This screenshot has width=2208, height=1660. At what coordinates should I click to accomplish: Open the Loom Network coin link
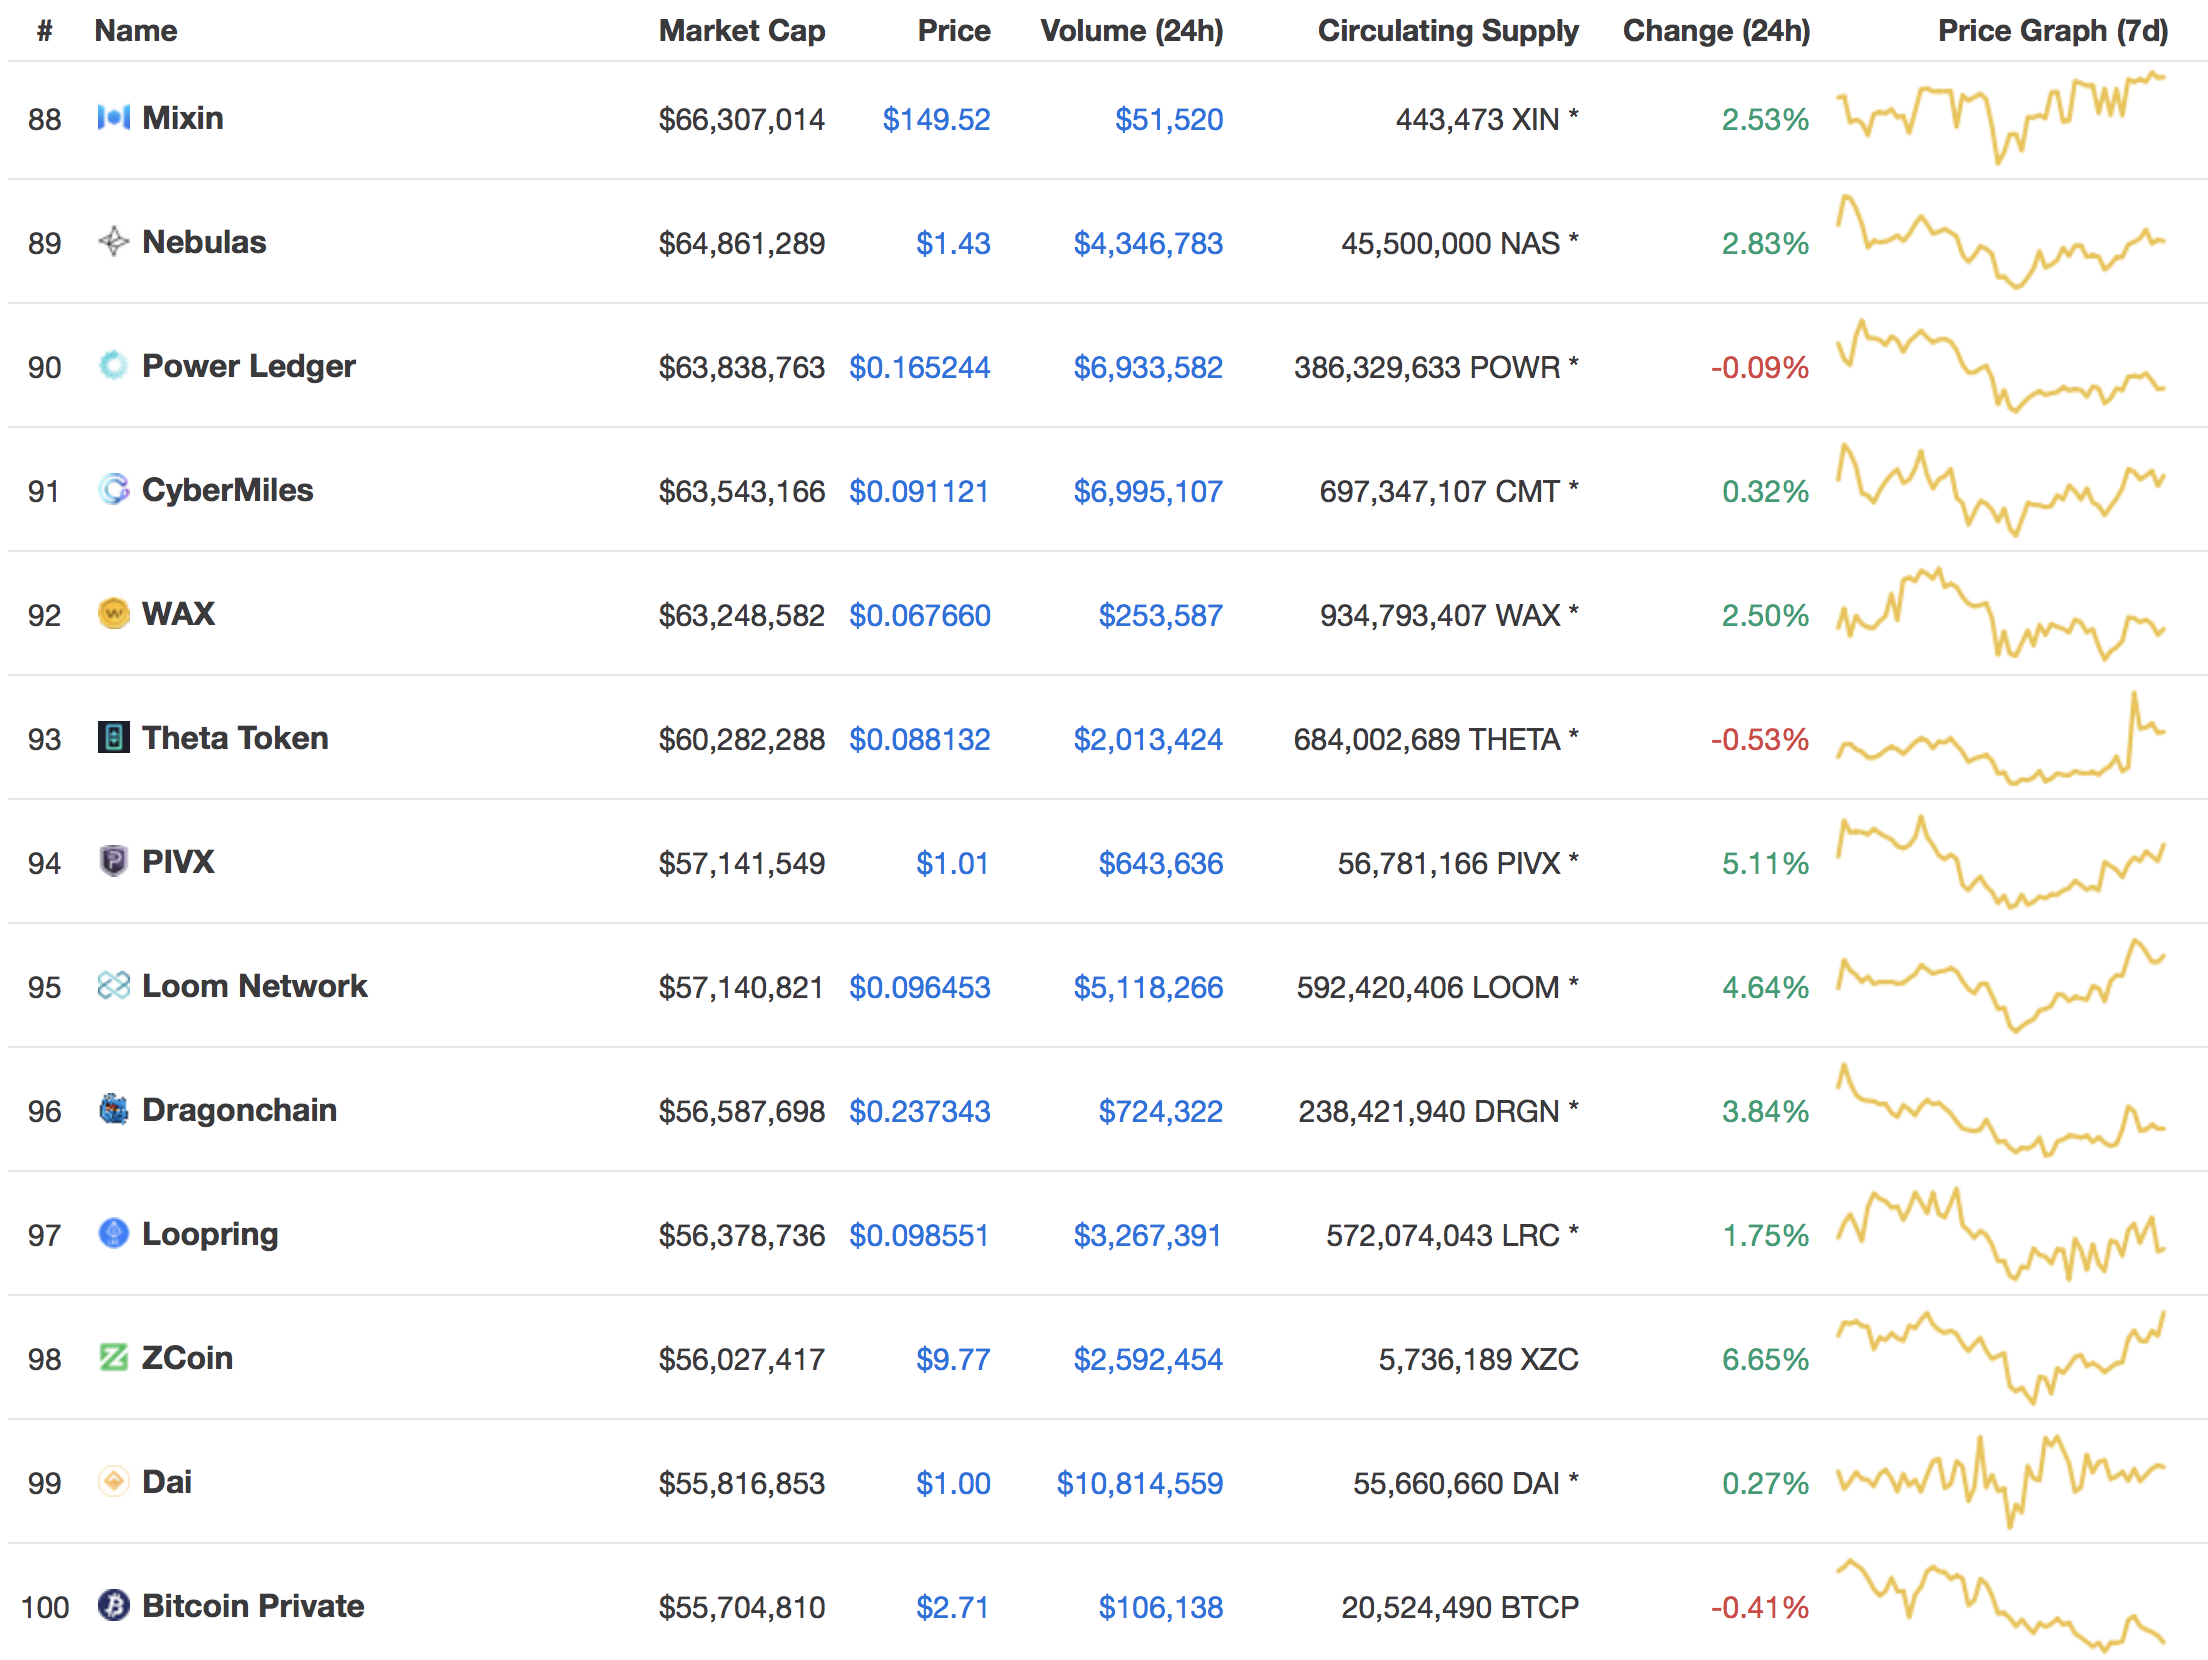[x=255, y=986]
